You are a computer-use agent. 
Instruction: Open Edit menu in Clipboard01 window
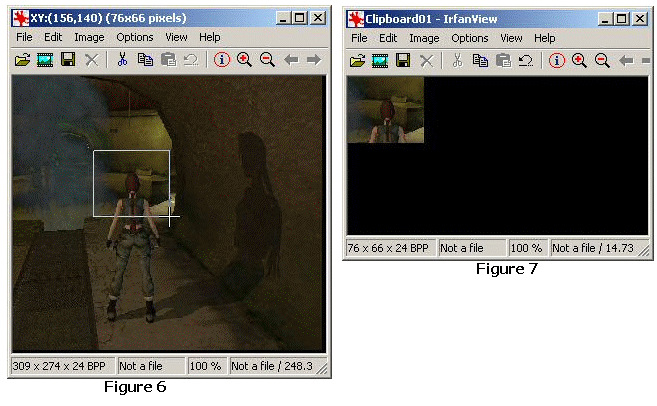[x=388, y=38]
